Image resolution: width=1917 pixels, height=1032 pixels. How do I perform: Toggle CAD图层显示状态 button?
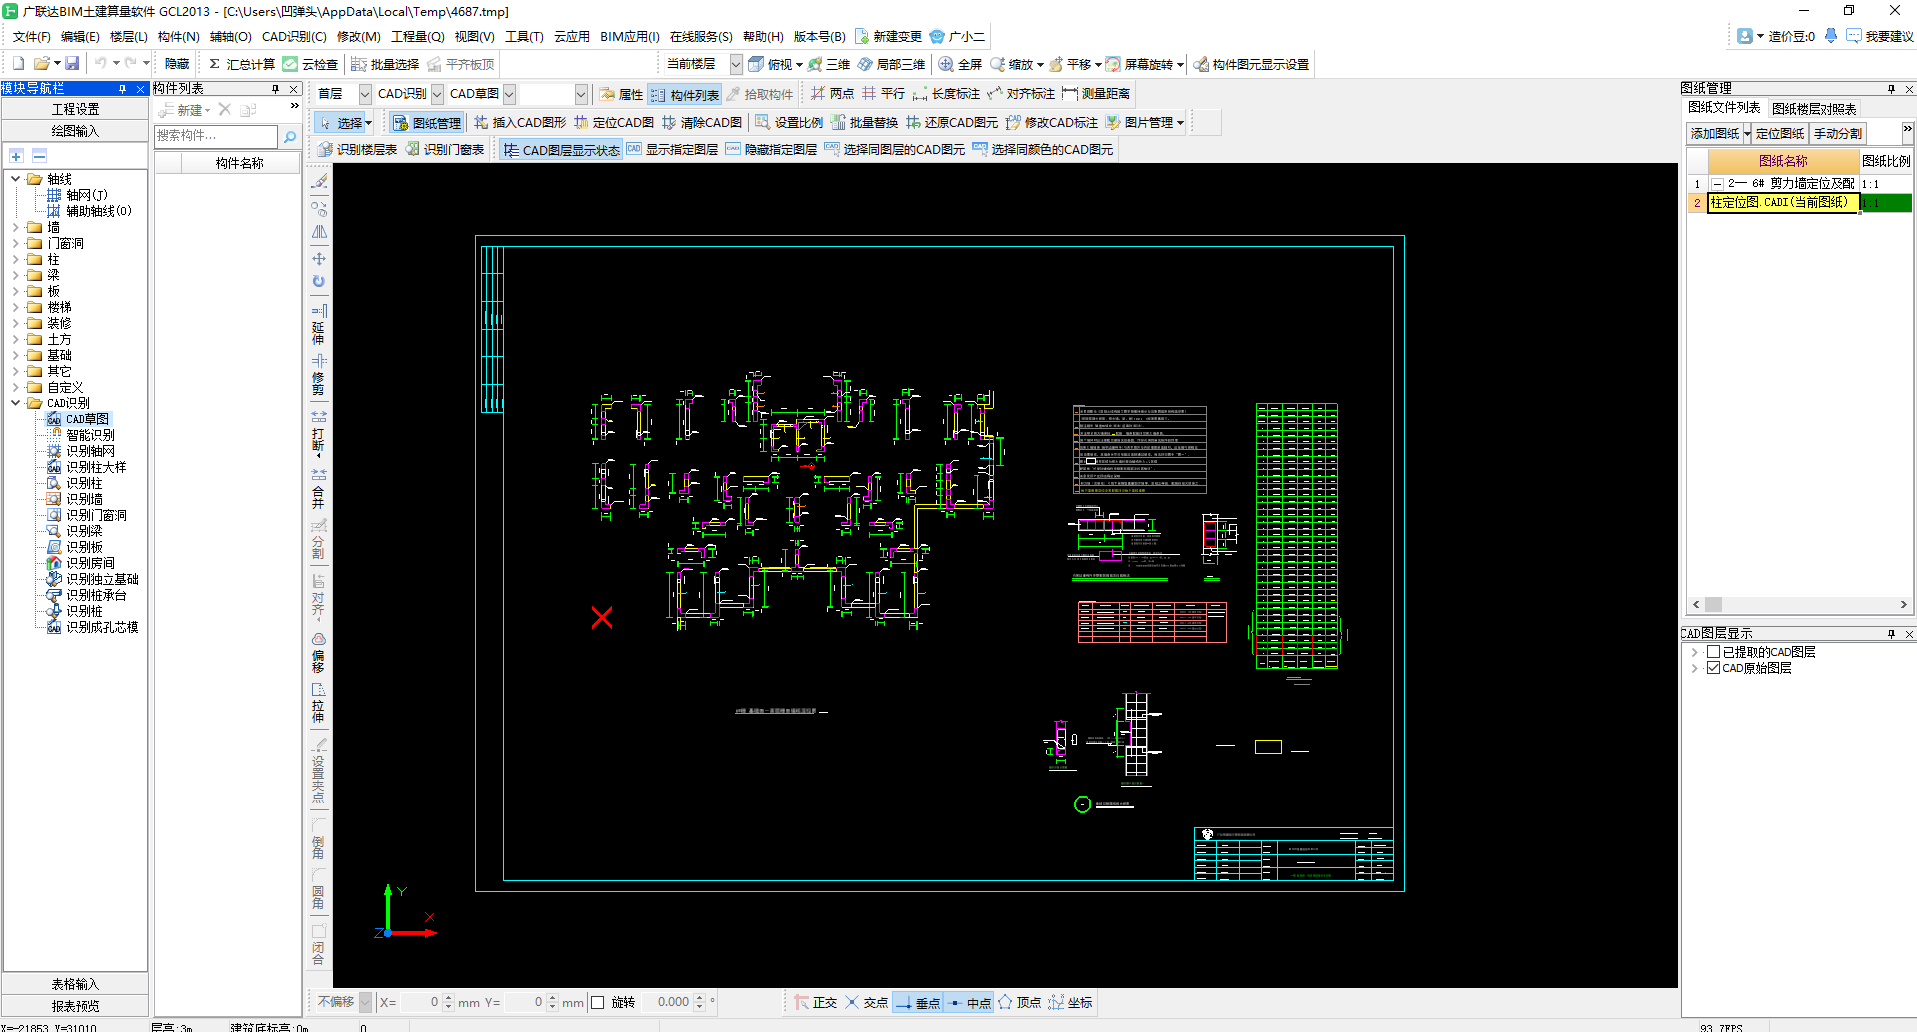[x=561, y=150]
